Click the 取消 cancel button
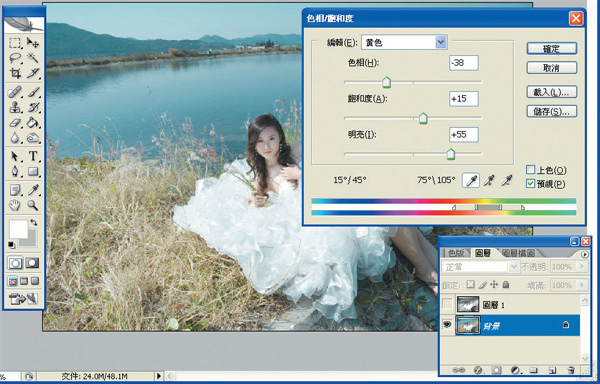Screen dimensions: 600x384 point(551,68)
